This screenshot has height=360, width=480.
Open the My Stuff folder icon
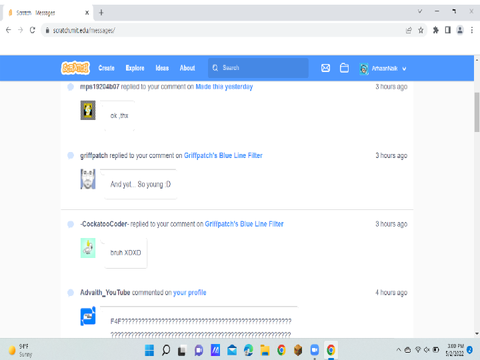[344, 68]
